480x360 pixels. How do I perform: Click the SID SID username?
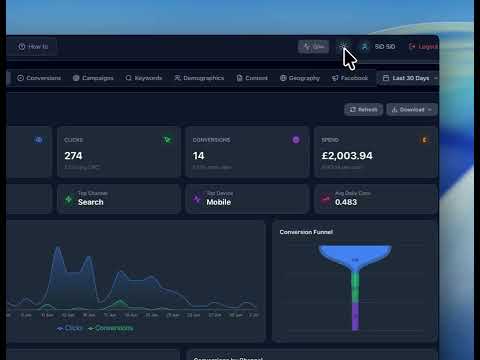385,47
